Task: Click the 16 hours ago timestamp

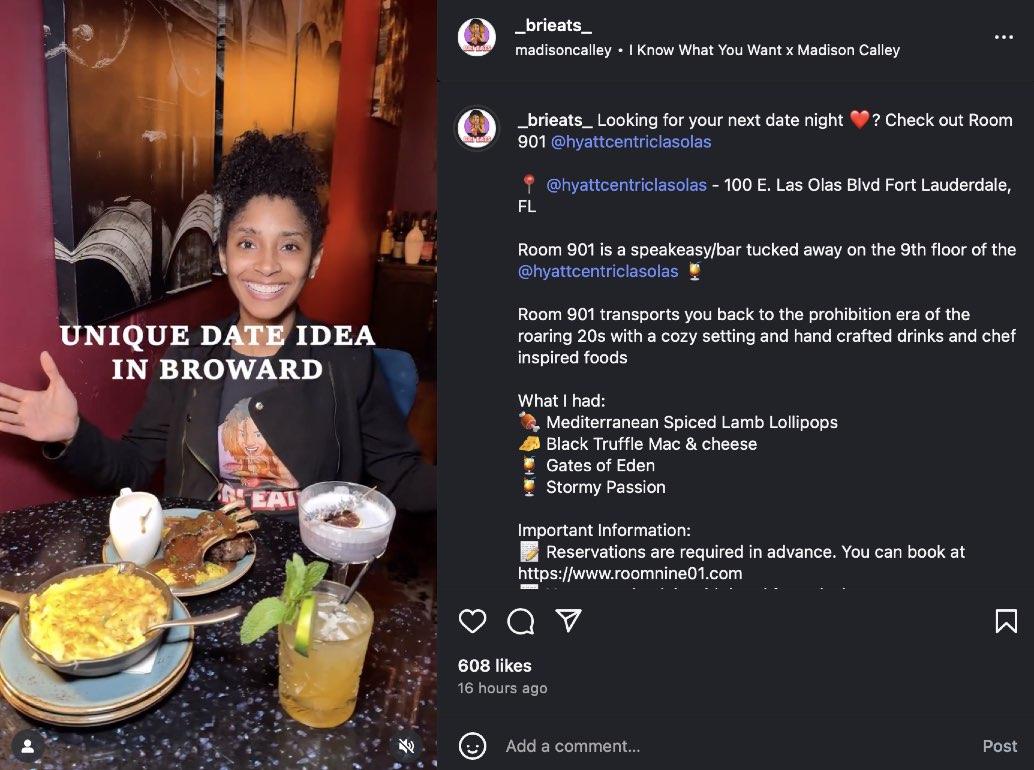Action: tap(502, 688)
